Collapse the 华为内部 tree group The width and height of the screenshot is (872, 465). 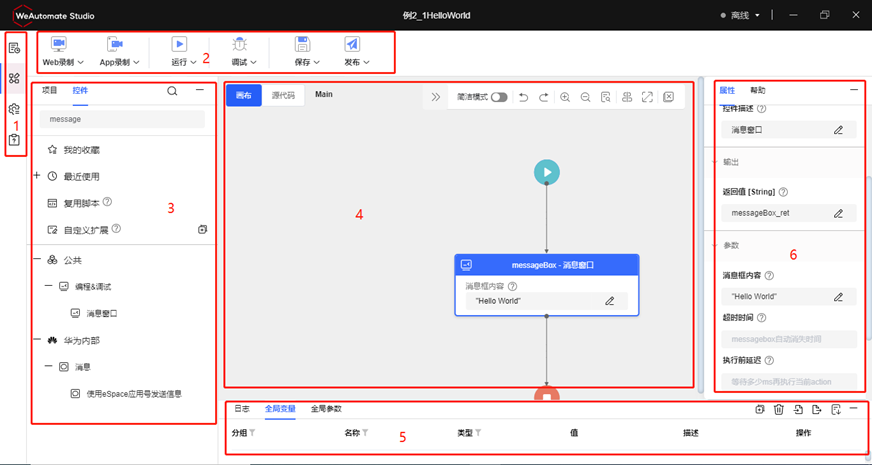pos(37,340)
